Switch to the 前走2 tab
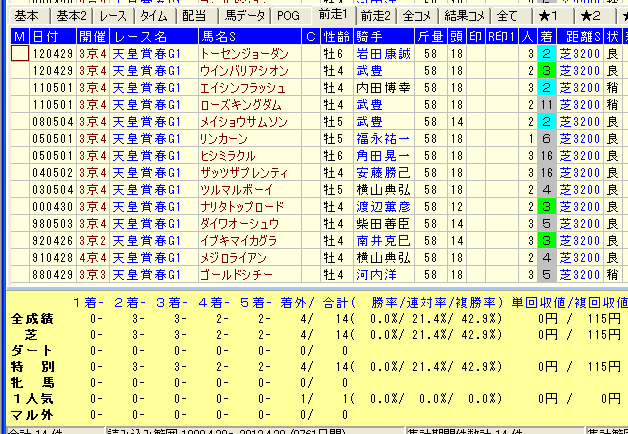 [376, 16]
